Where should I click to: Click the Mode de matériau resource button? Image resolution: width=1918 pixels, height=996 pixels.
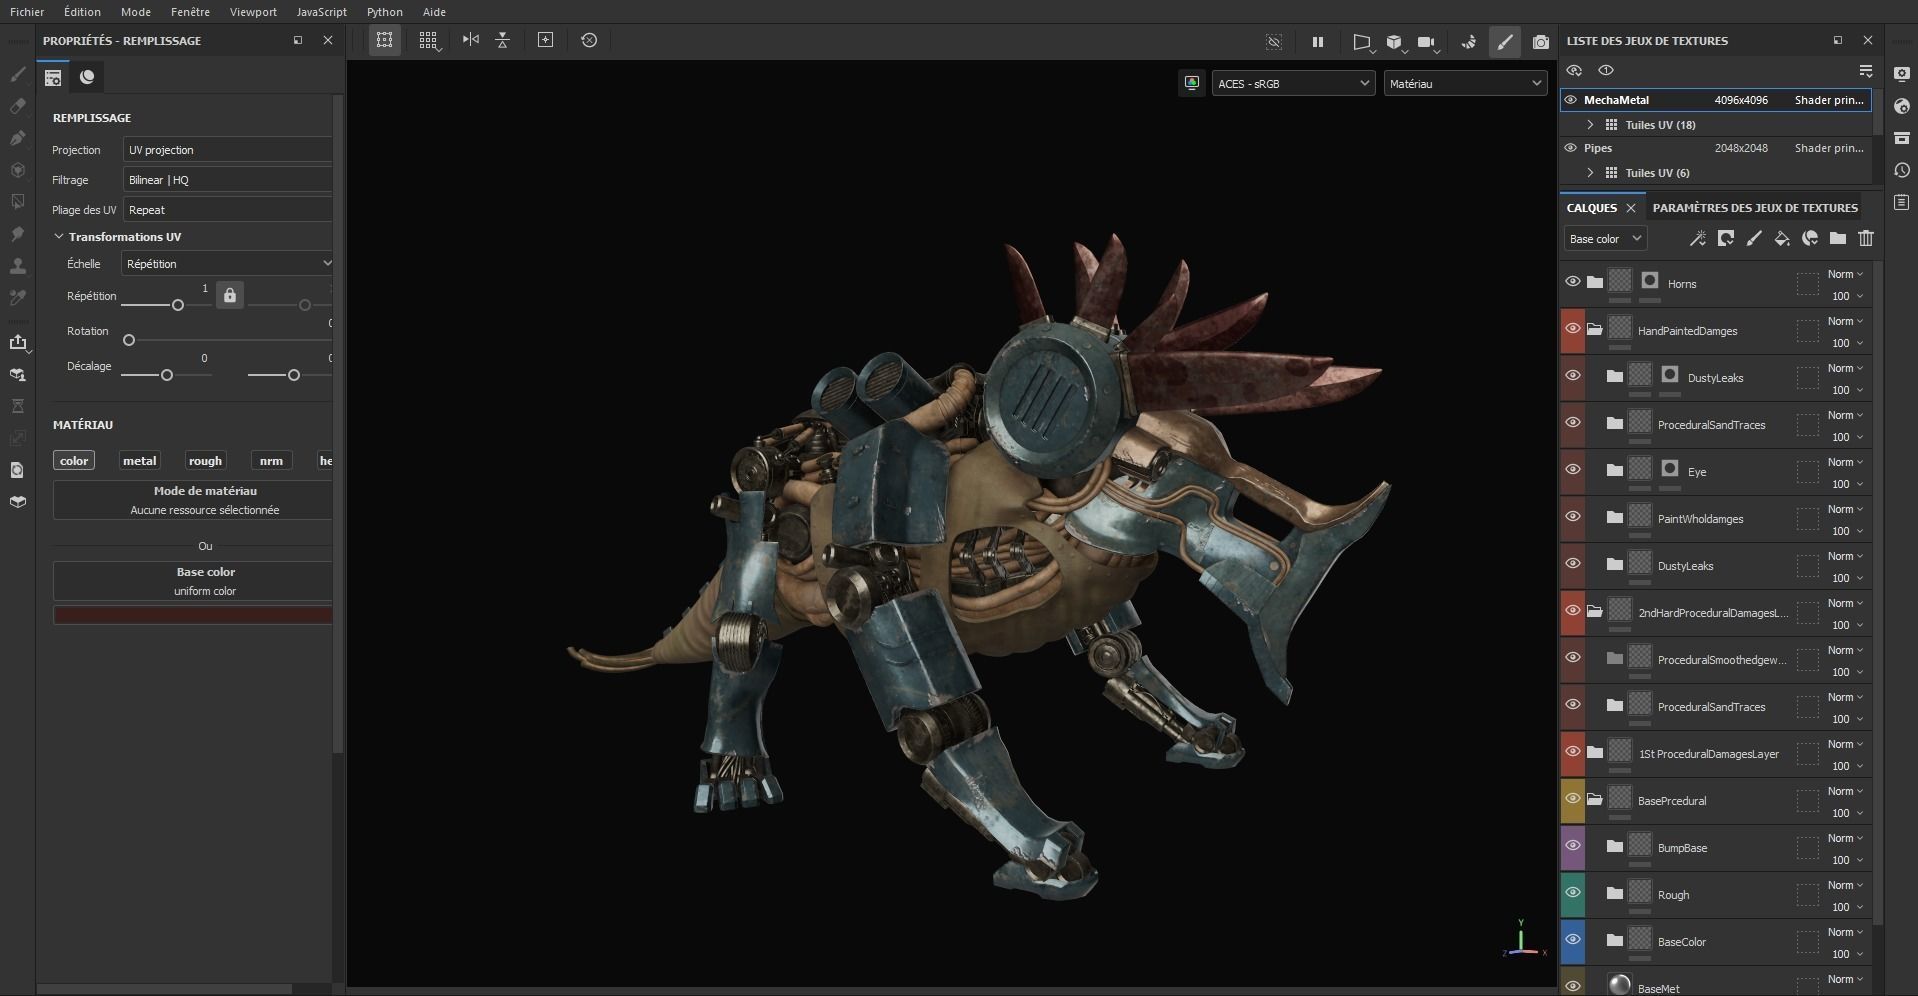(x=193, y=500)
